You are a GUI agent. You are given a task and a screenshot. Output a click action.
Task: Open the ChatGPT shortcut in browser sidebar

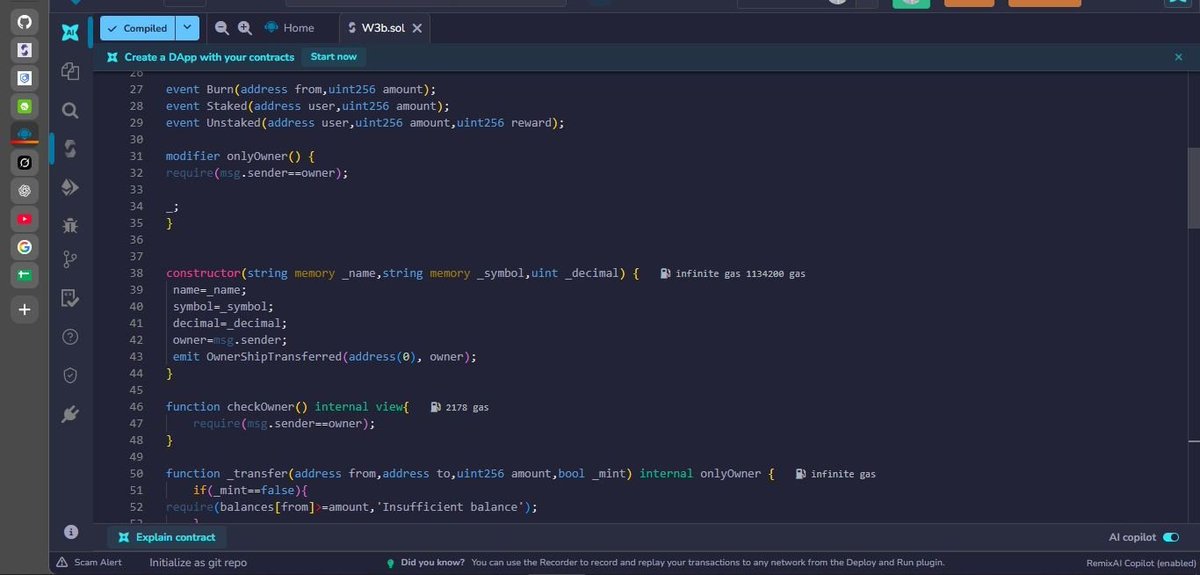pyautogui.click(x=25, y=190)
